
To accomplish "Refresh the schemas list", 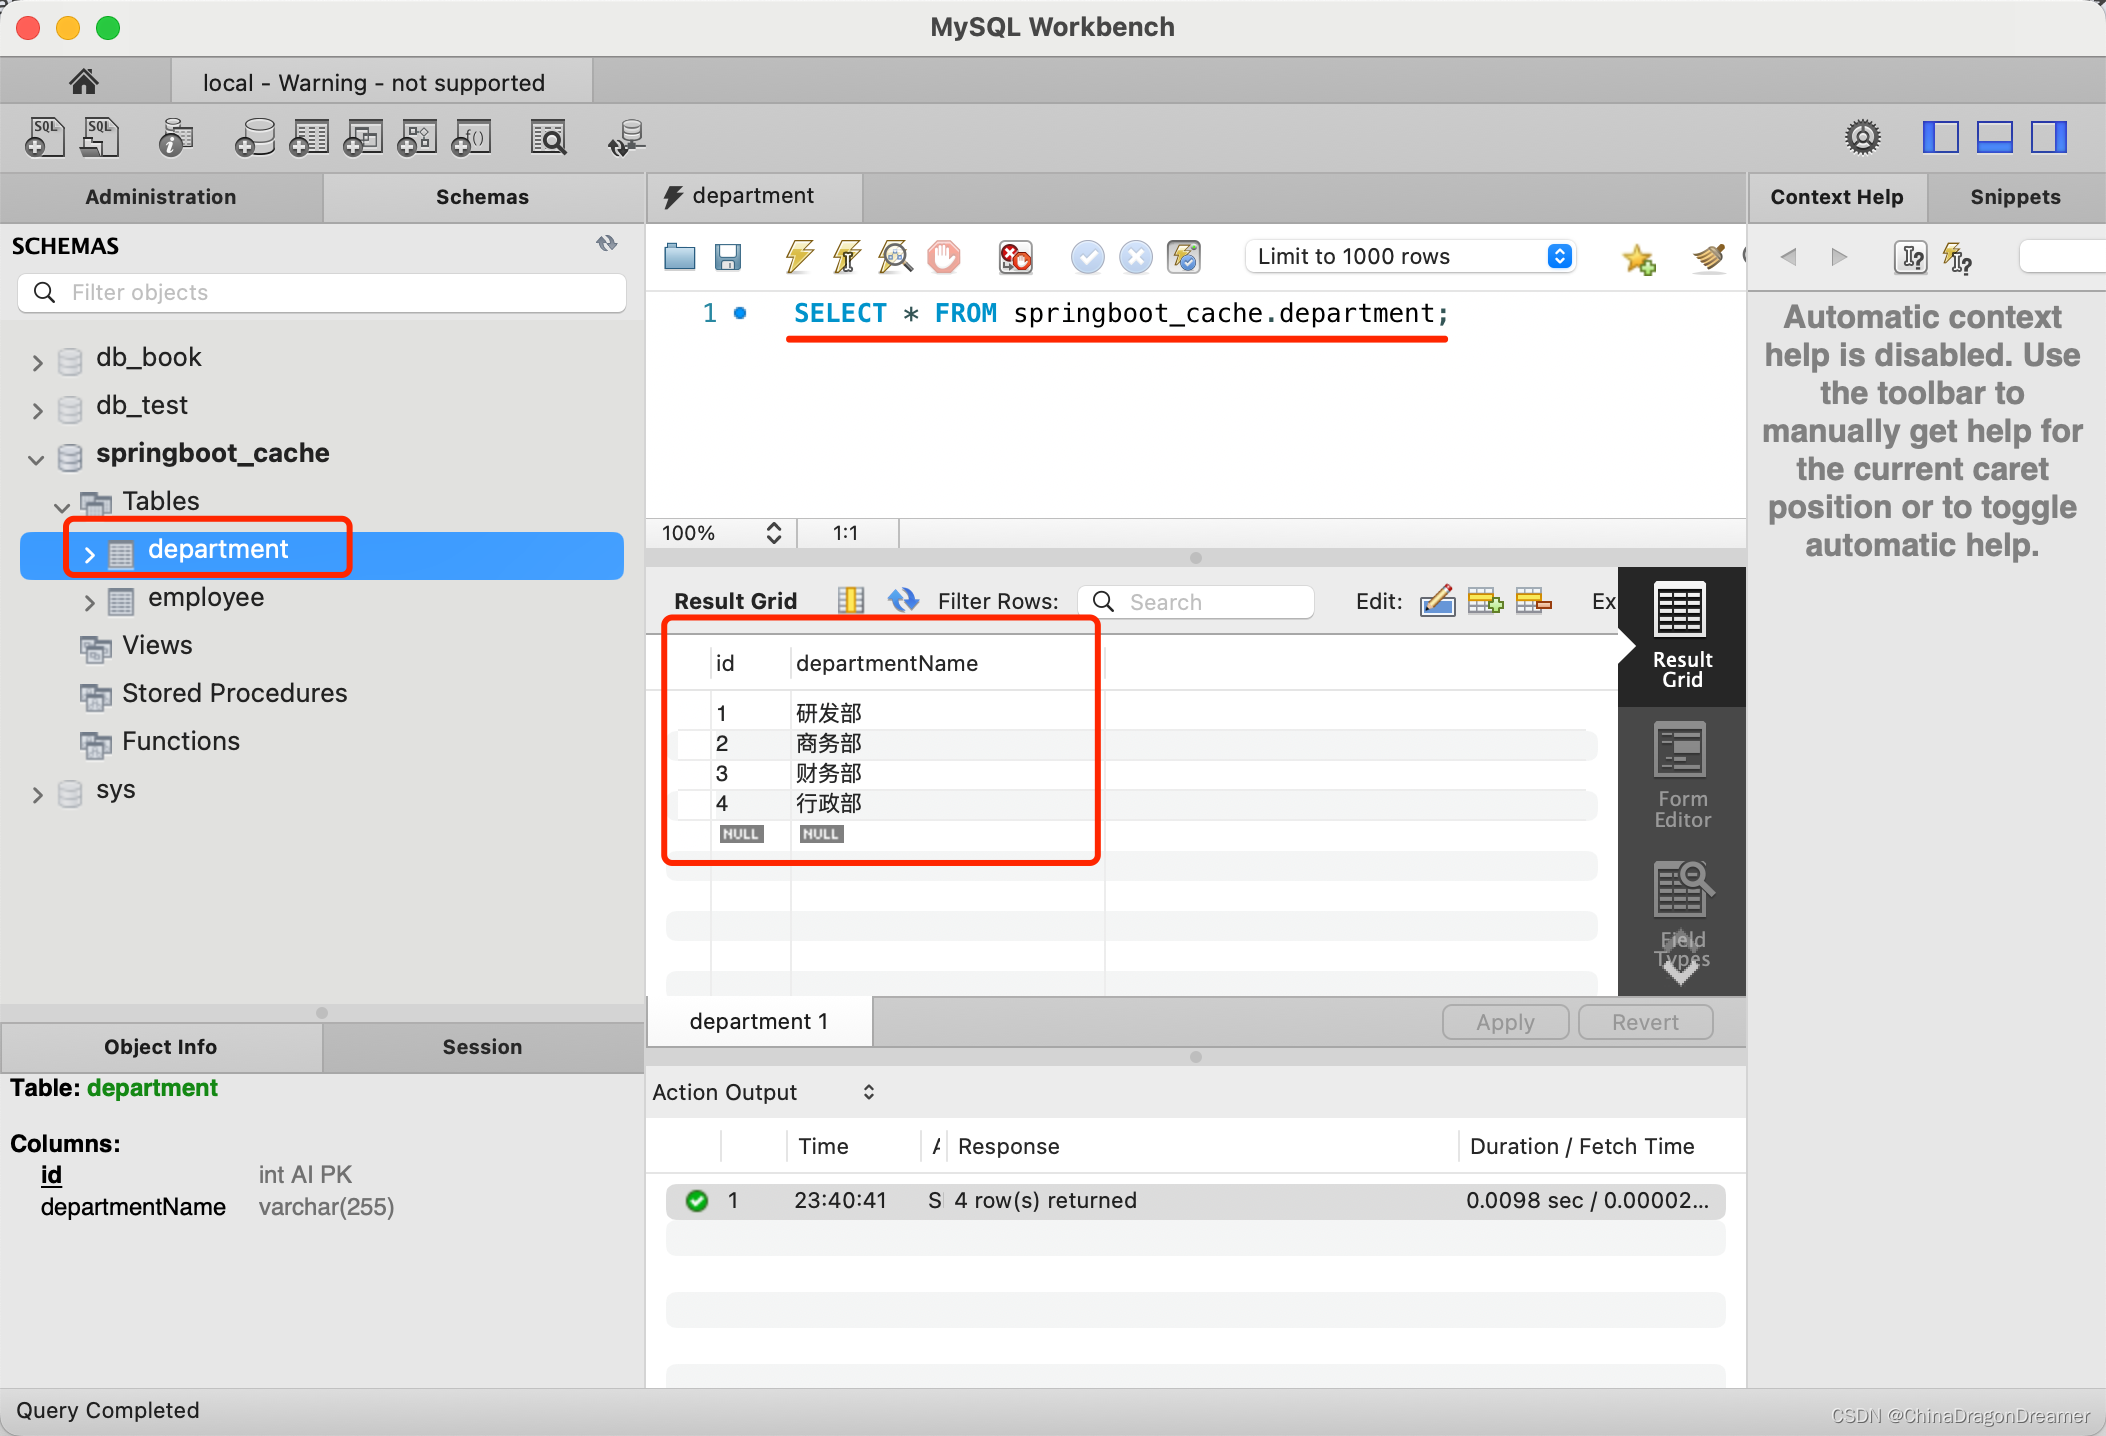I will click(607, 244).
